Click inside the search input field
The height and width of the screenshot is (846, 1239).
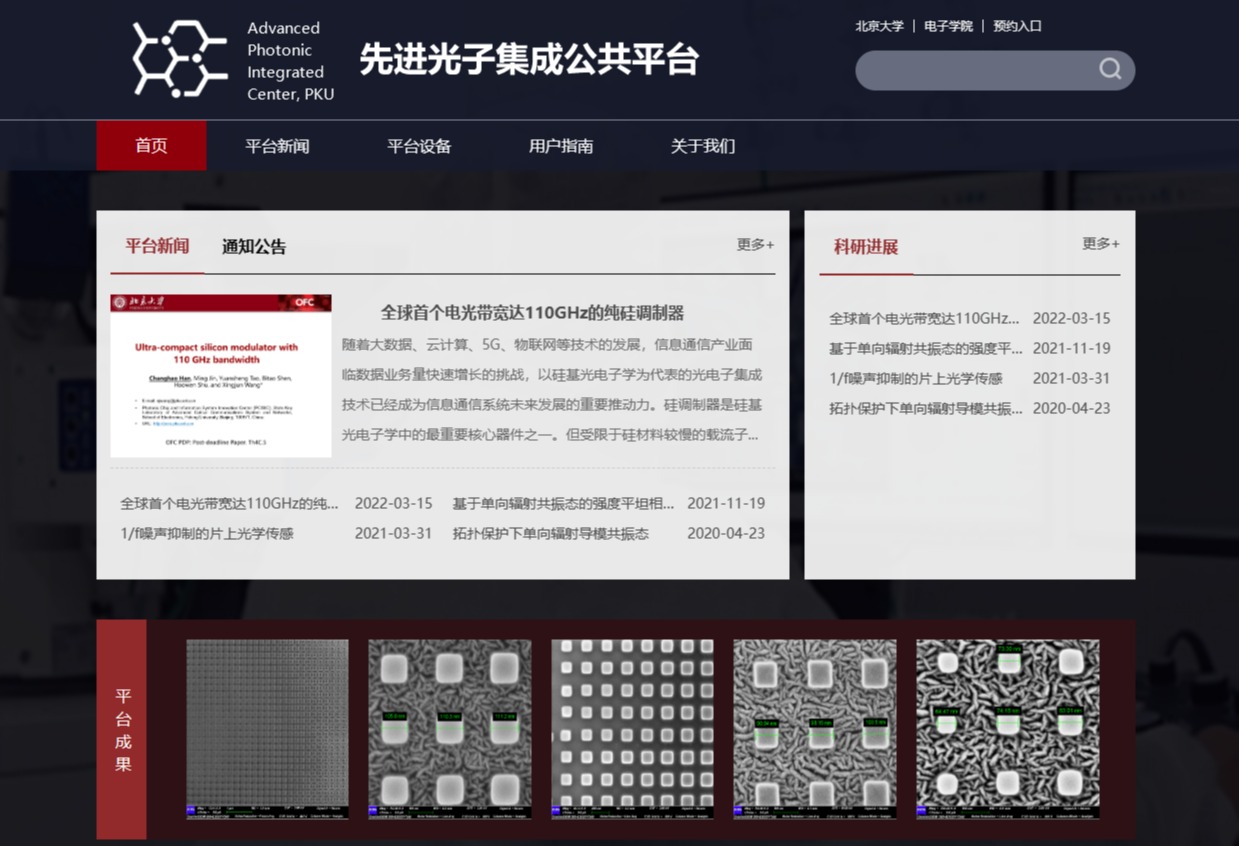click(x=975, y=70)
